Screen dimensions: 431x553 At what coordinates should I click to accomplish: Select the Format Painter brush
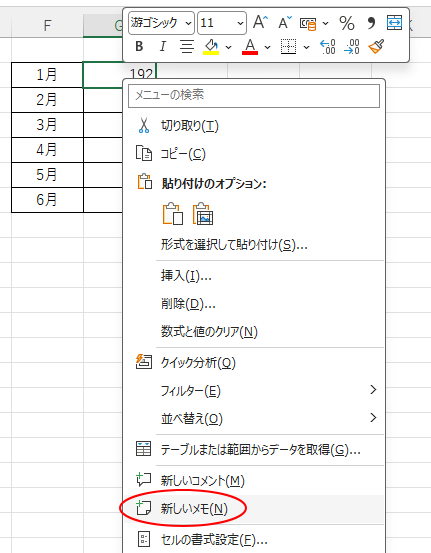coord(376,46)
